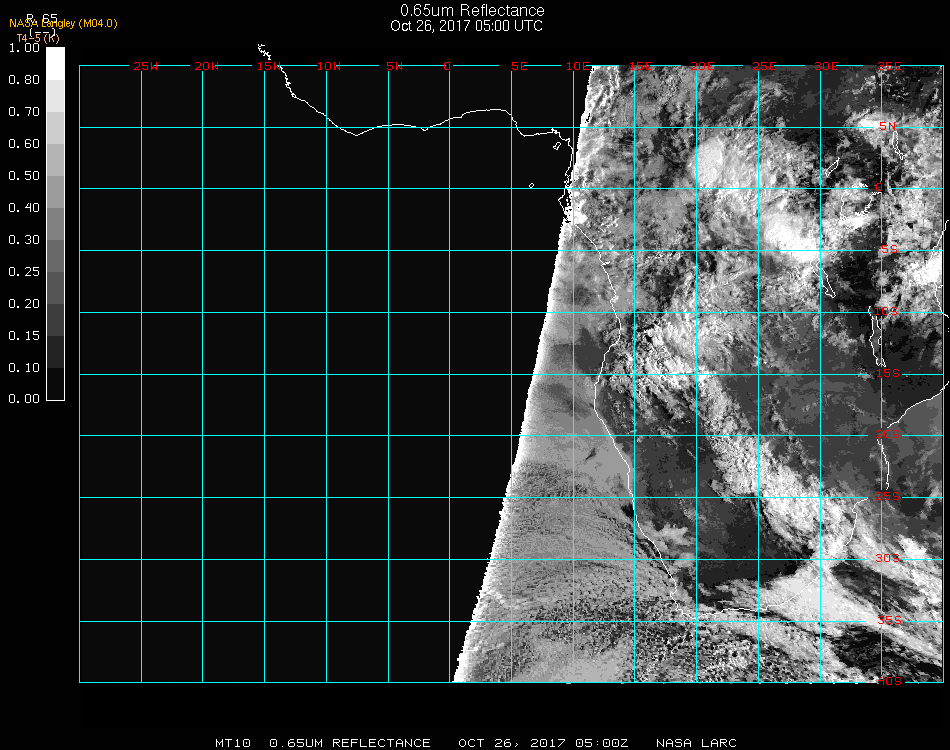The width and height of the screenshot is (950, 750).
Task: Click the 5S latitude label
Action: click(889, 249)
